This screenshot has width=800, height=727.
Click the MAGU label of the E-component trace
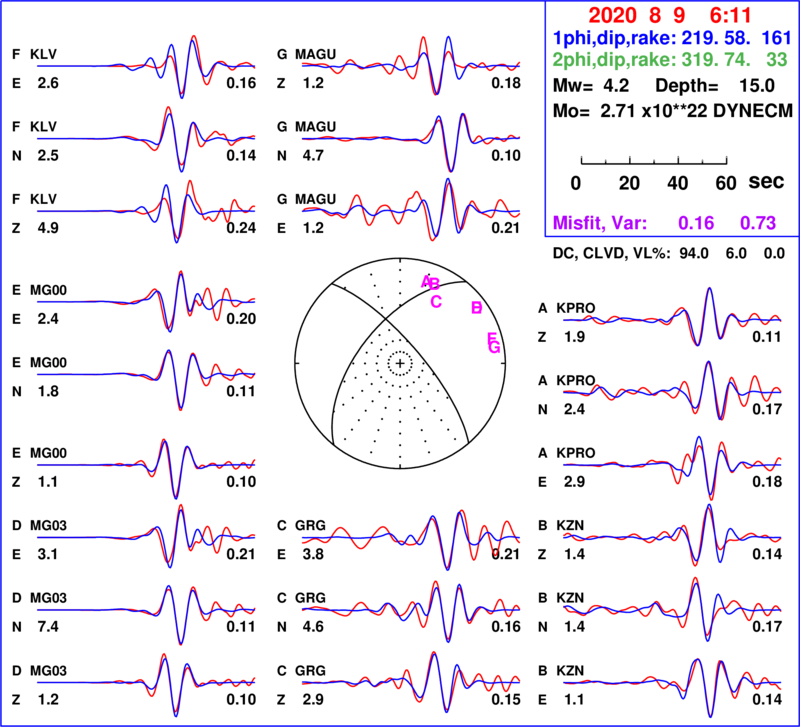(x=315, y=199)
